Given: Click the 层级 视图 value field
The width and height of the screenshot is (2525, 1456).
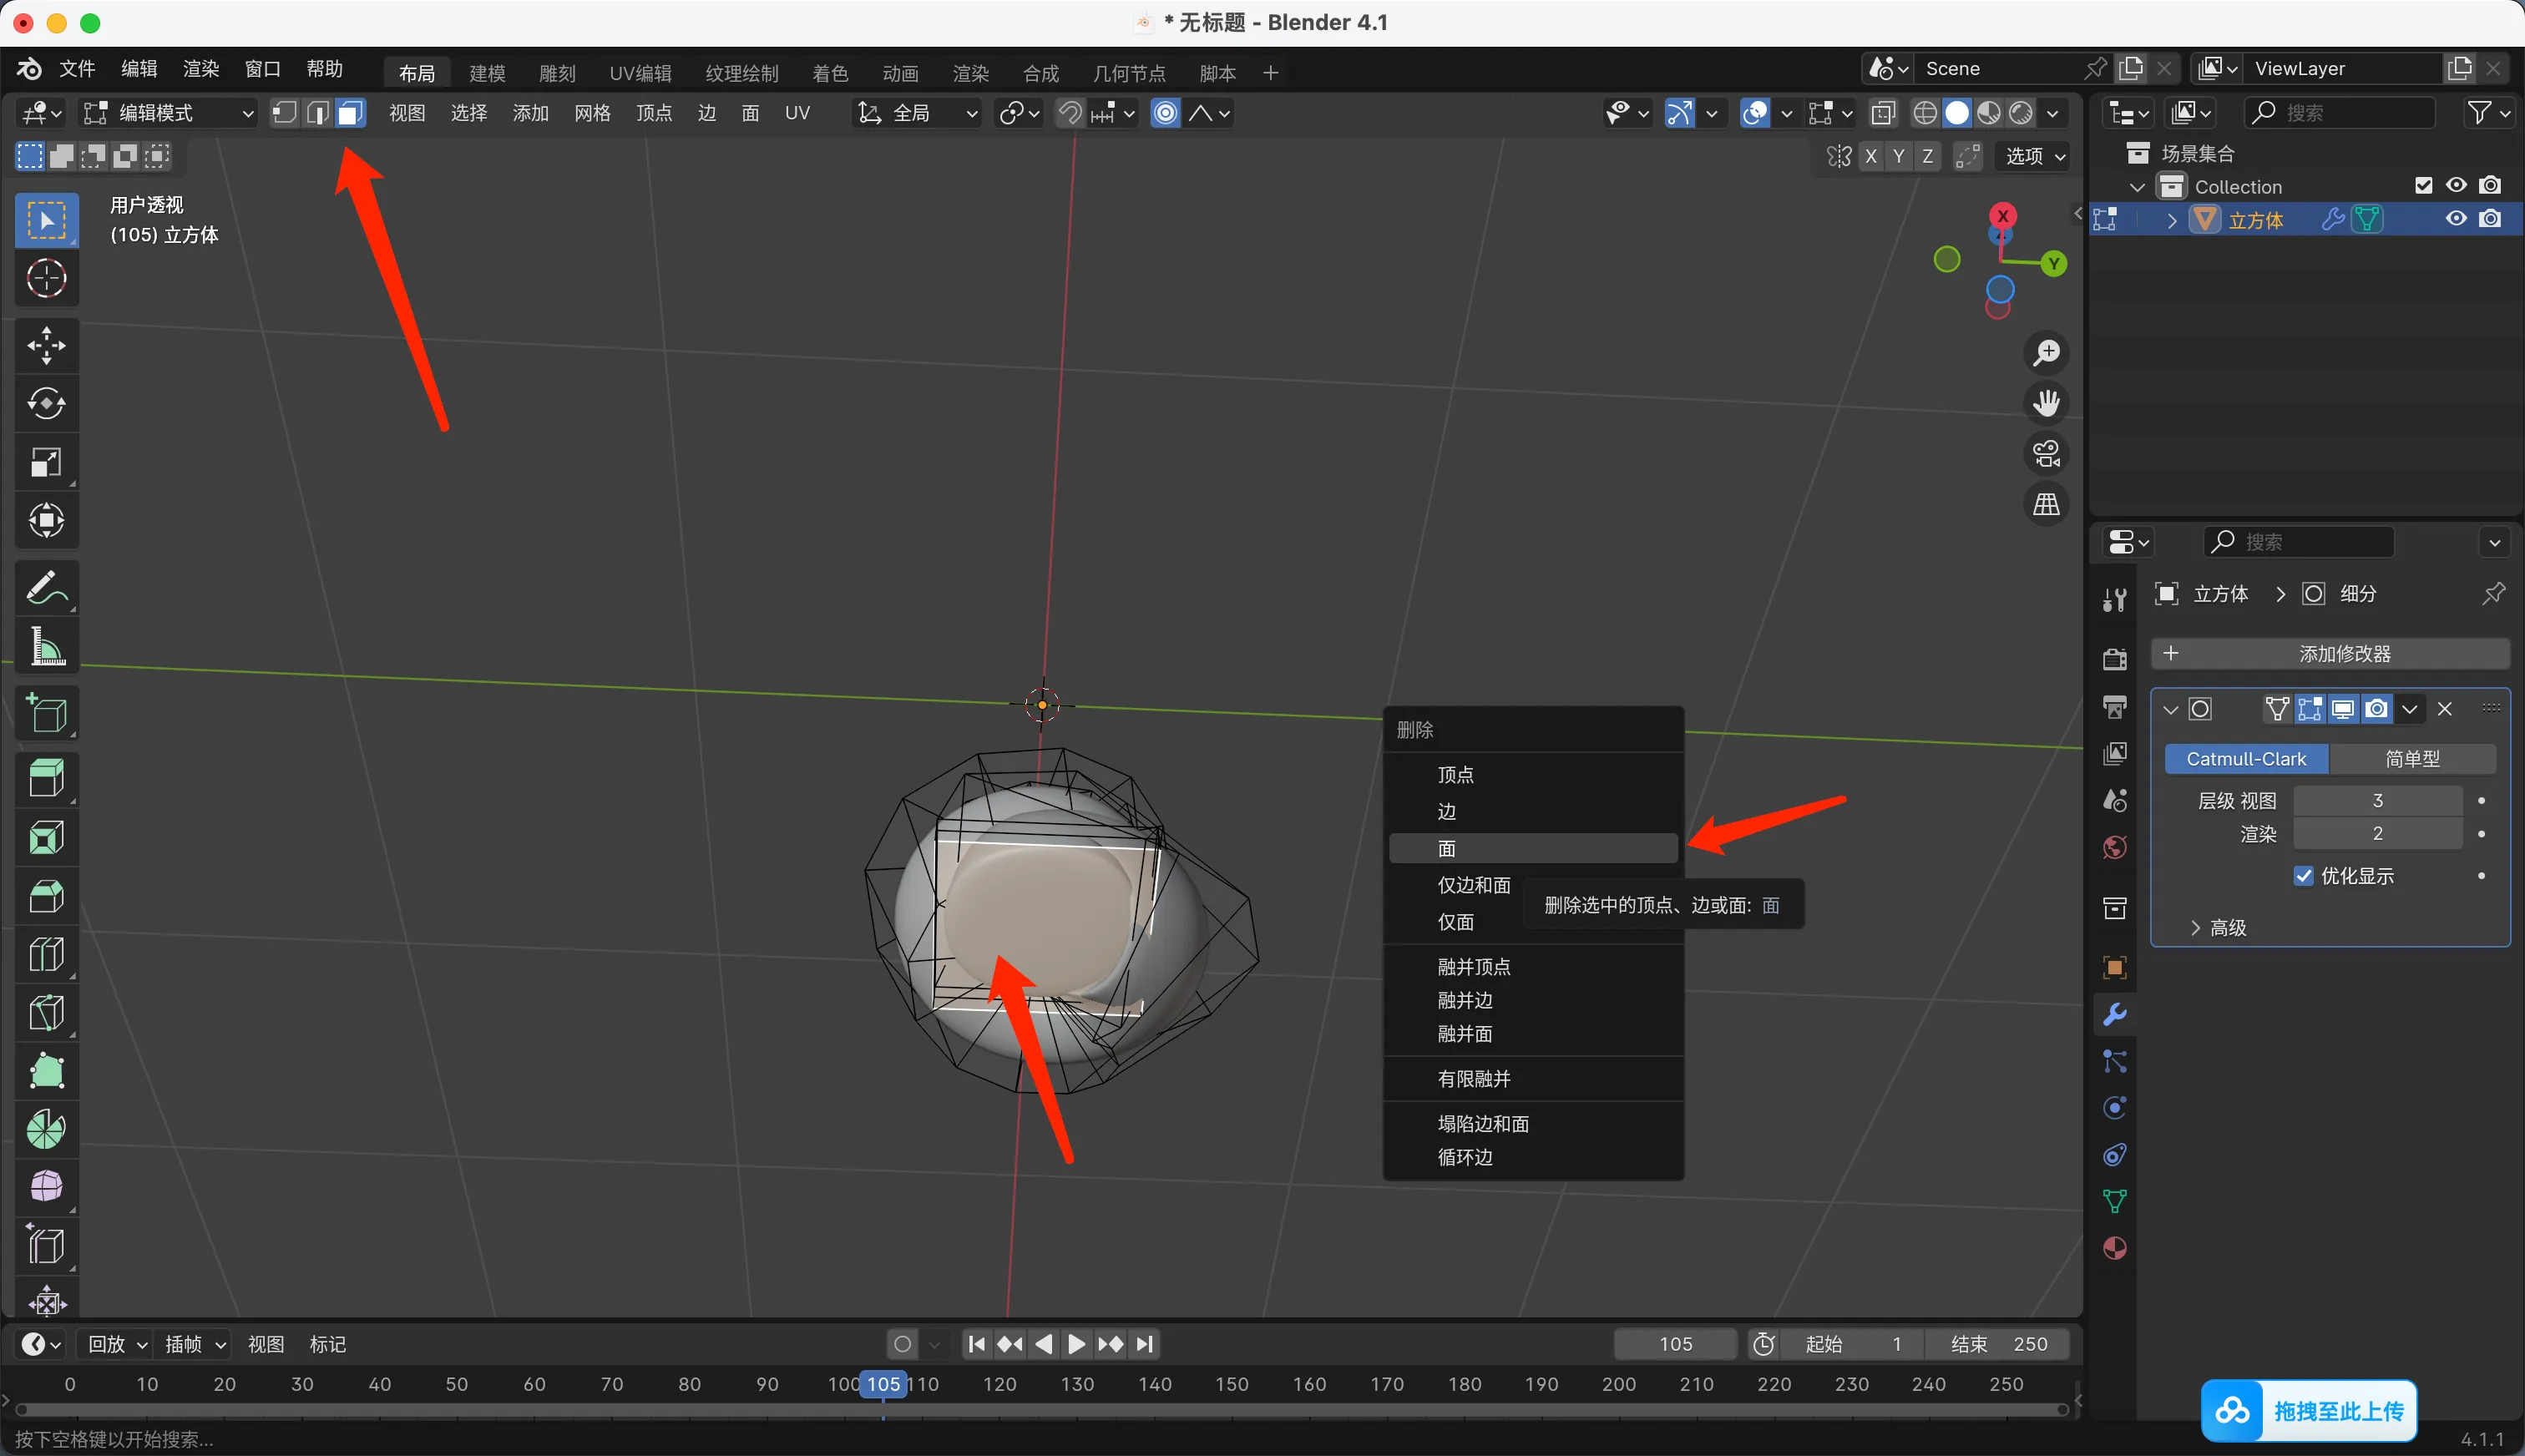Looking at the screenshot, I should [2377, 801].
